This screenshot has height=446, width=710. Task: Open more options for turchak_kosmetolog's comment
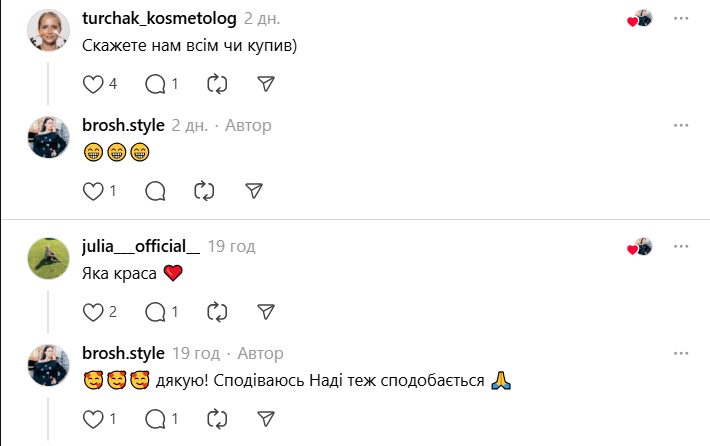[681, 19]
